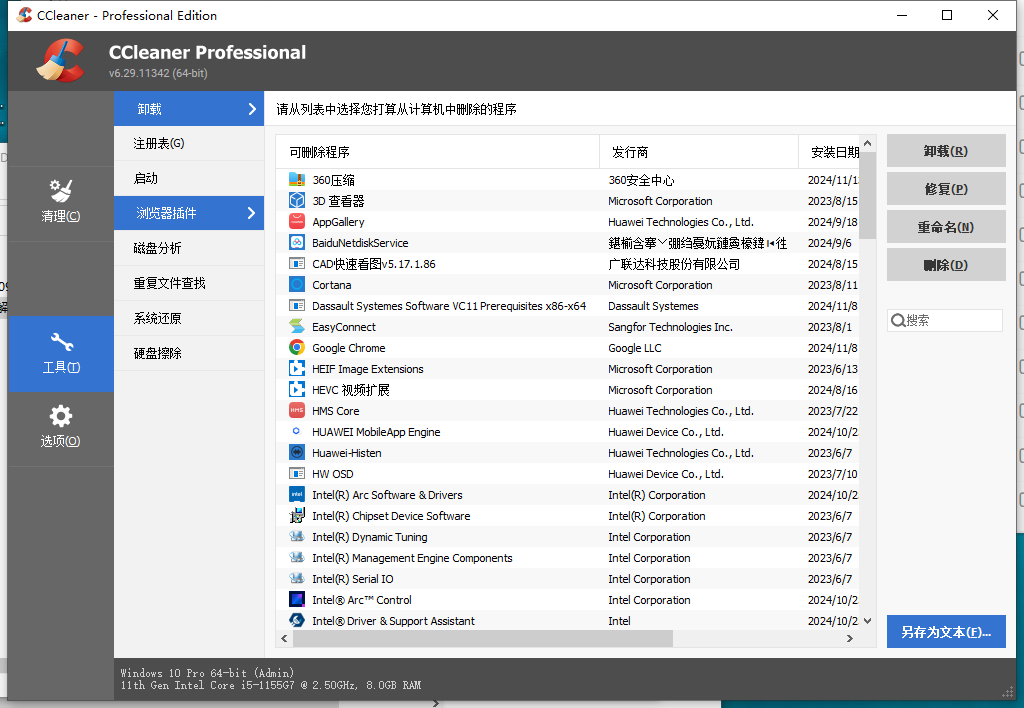Click the Google LLC publisher cell
This screenshot has width=1024, height=708.
coord(634,348)
